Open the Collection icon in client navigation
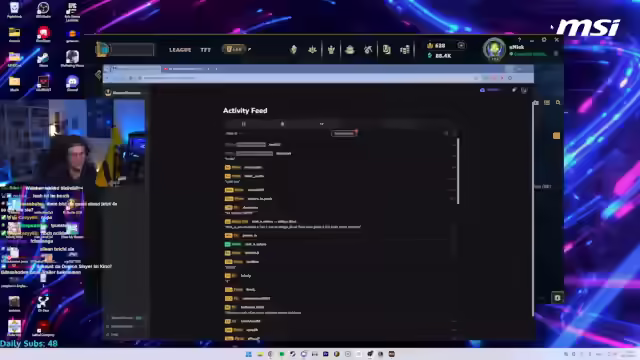 tap(387, 50)
